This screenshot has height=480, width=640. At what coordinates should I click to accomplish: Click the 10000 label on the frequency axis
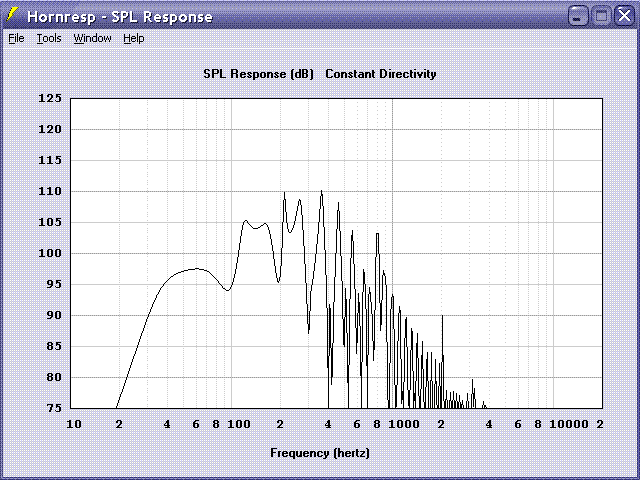(569, 424)
